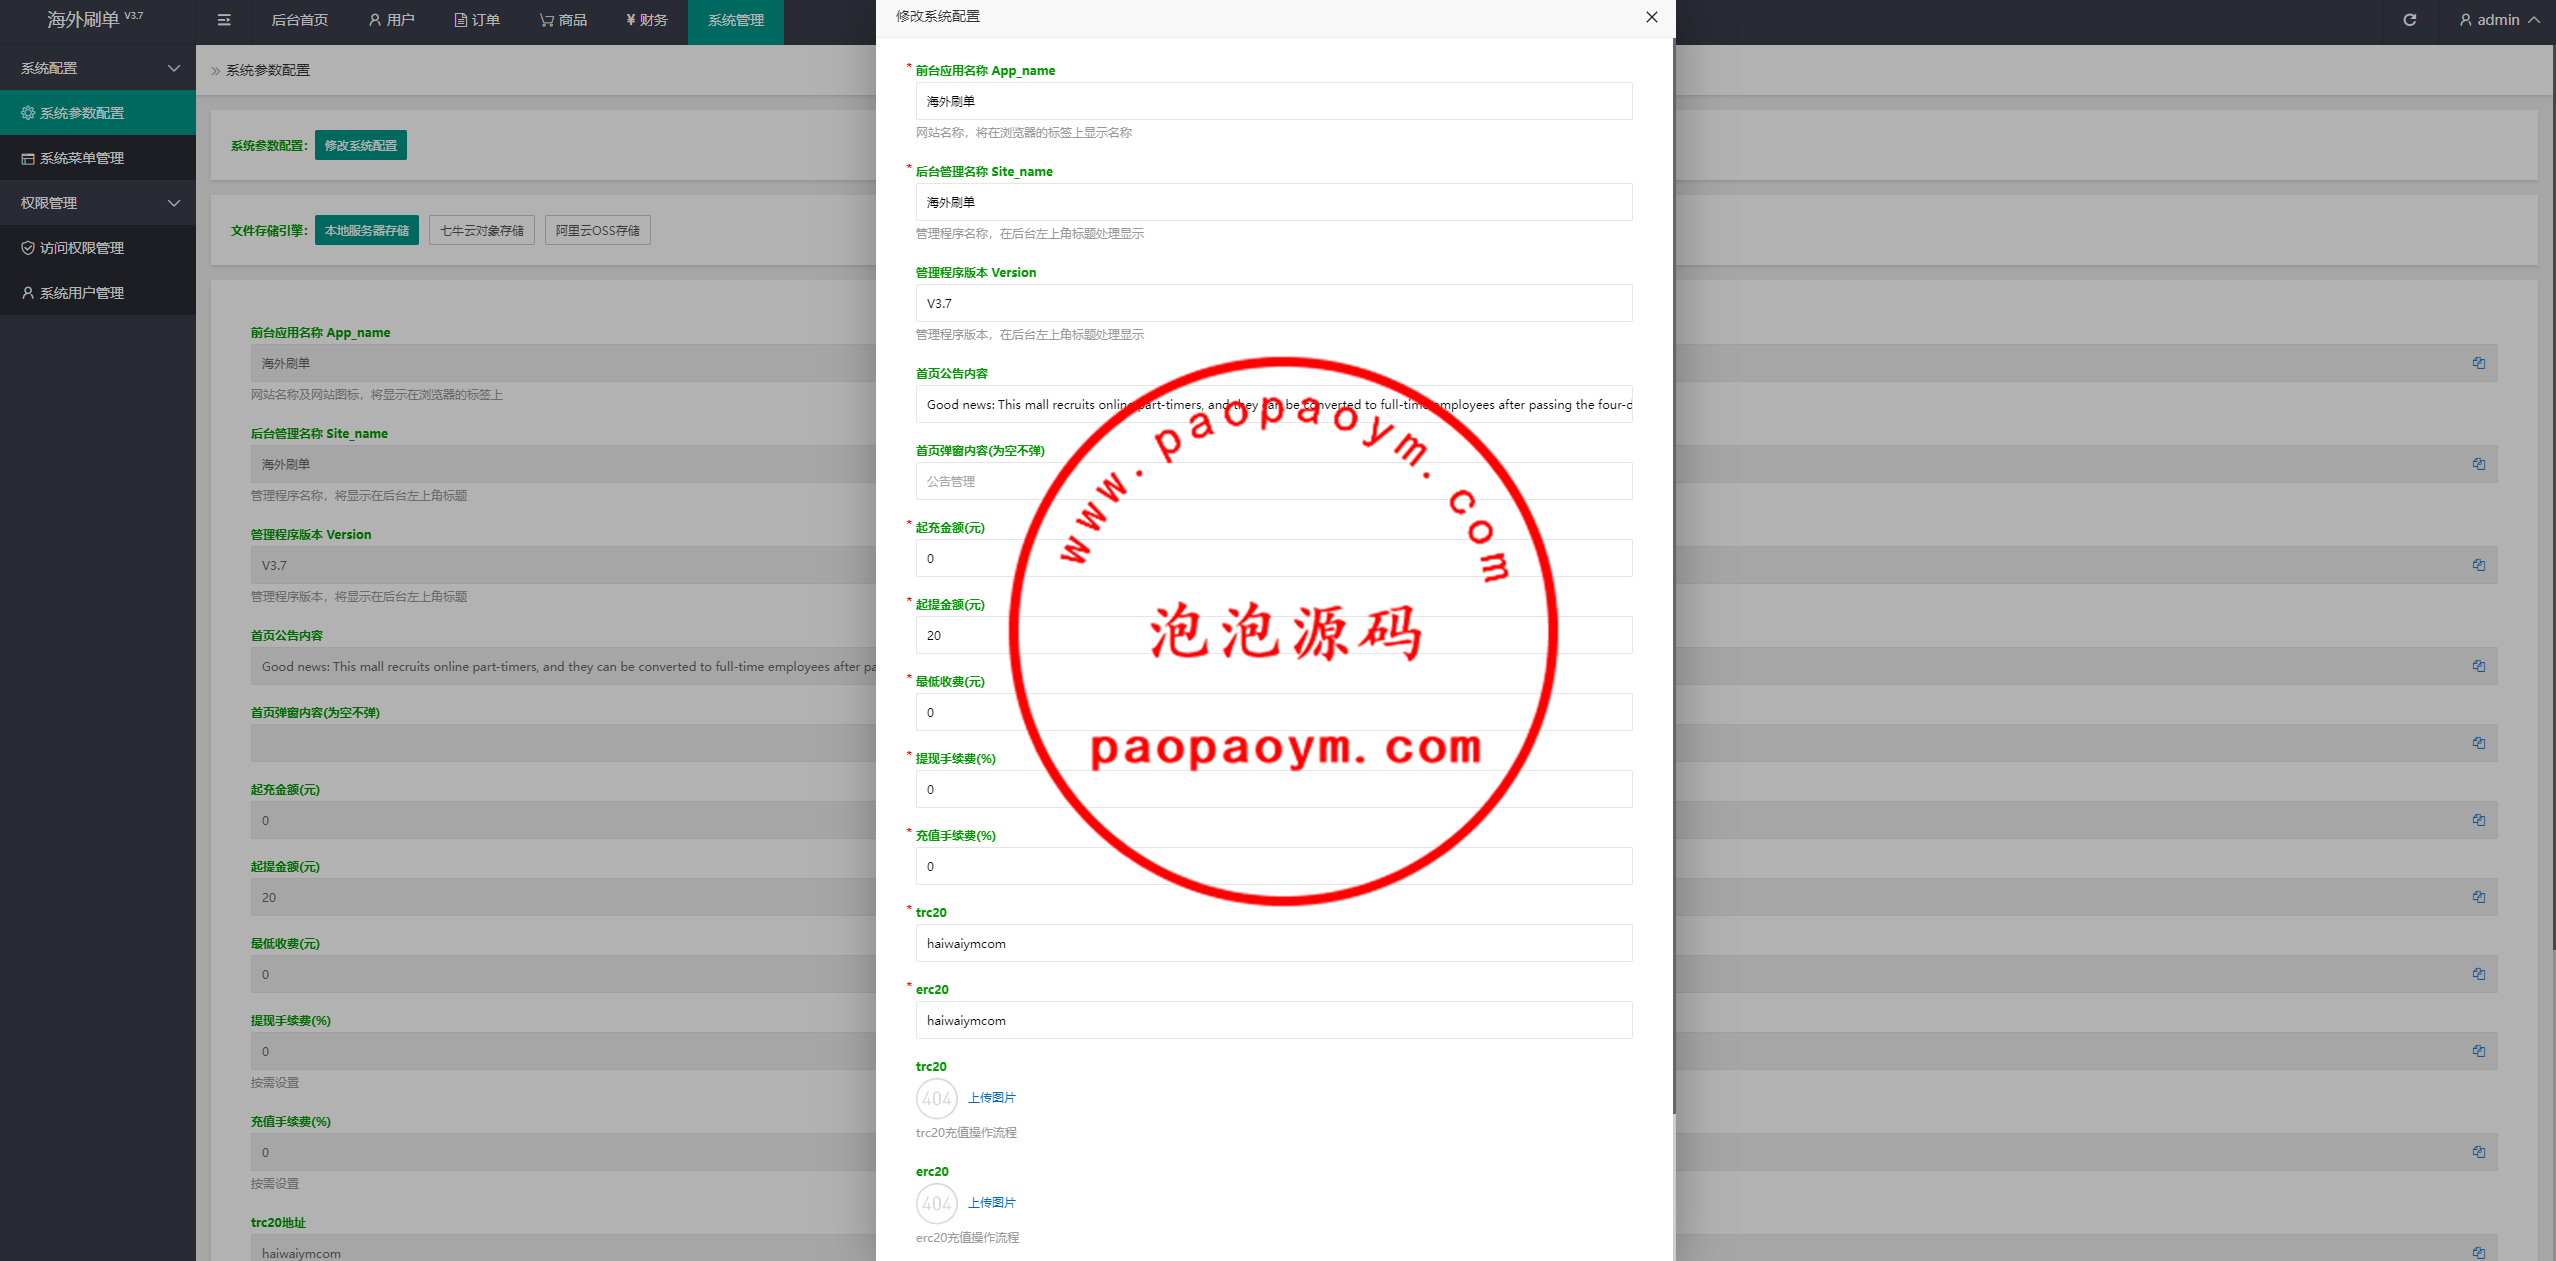2556x1261 pixels.
Task: Click the trc20 404 image placeholder
Action: 937,1099
